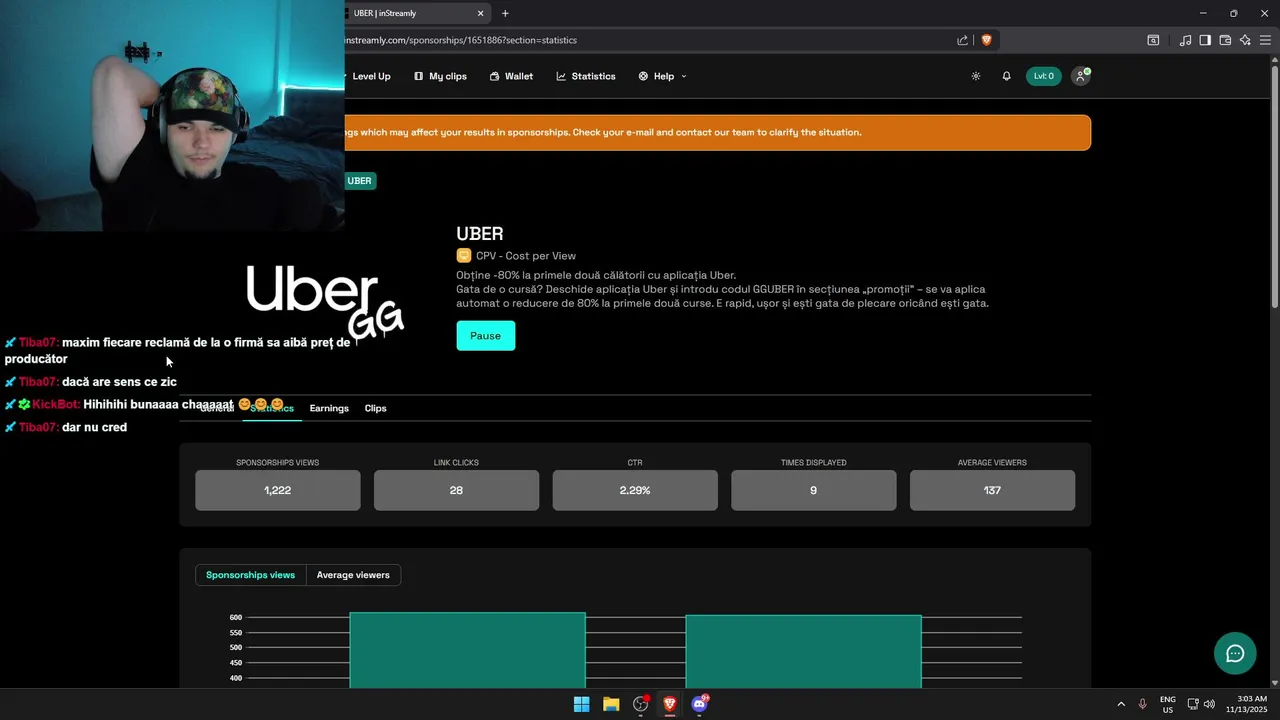Open the user profile avatar
1280x720 pixels.
(x=1081, y=76)
